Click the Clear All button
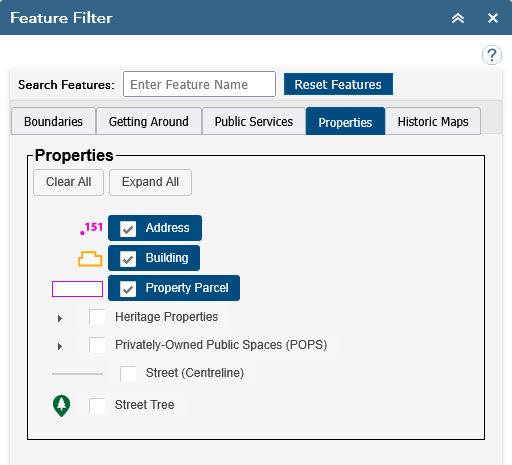The image size is (512, 465). pyautogui.click(x=68, y=182)
